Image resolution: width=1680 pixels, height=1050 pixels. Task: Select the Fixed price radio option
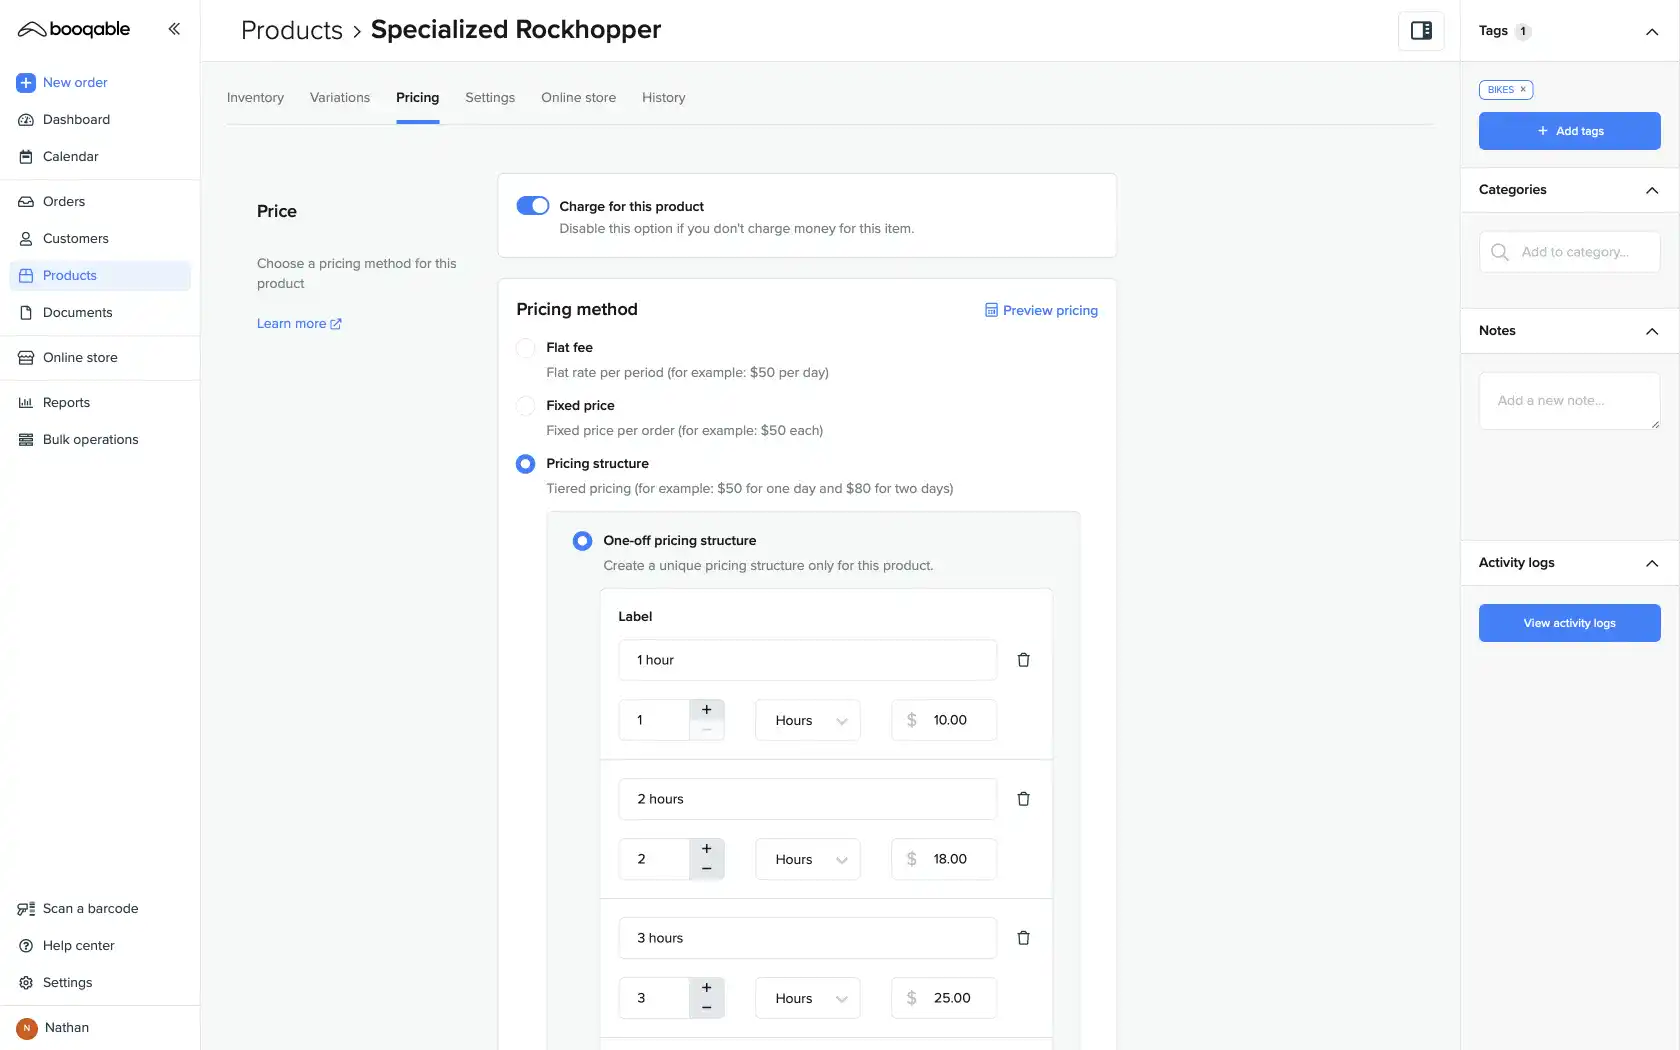click(x=525, y=406)
